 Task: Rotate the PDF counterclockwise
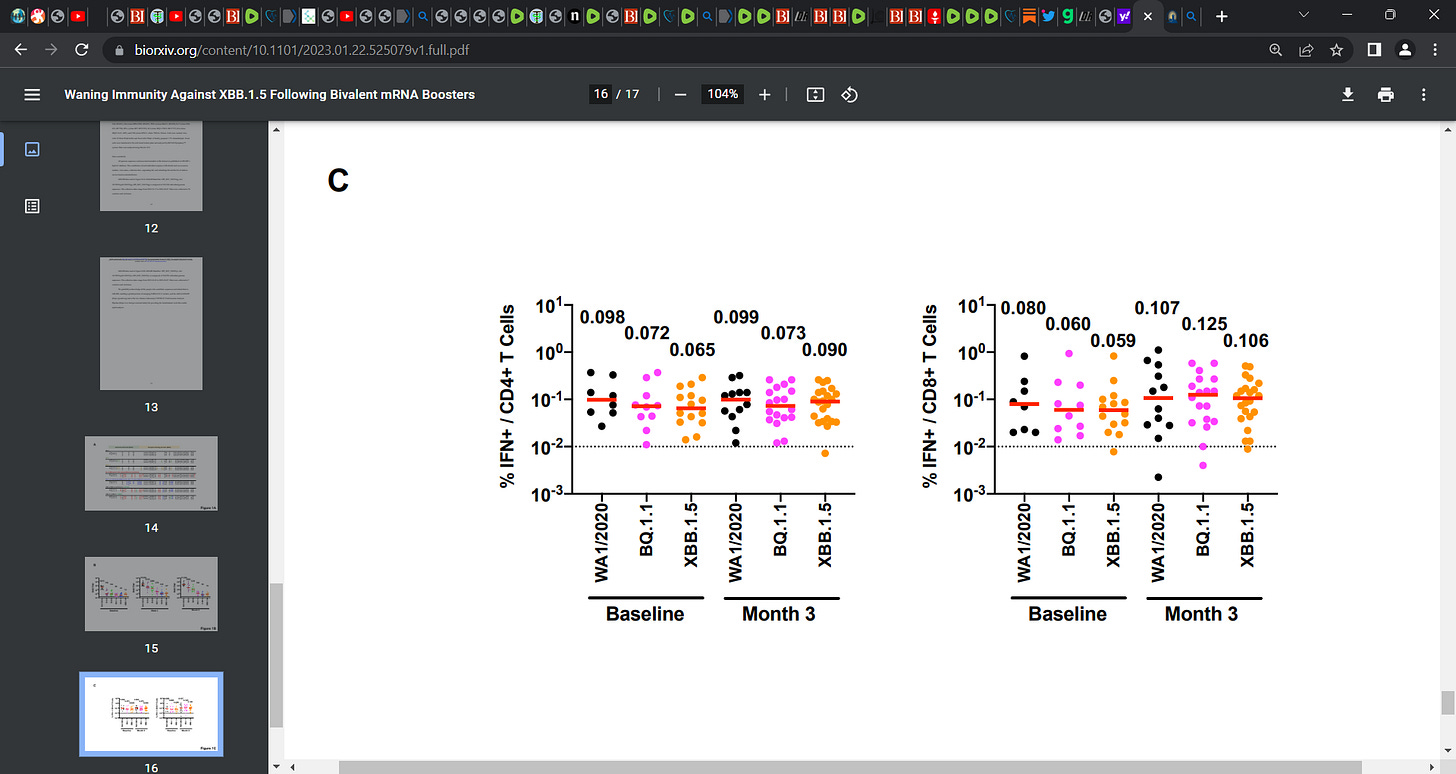pyautogui.click(x=849, y=94)
